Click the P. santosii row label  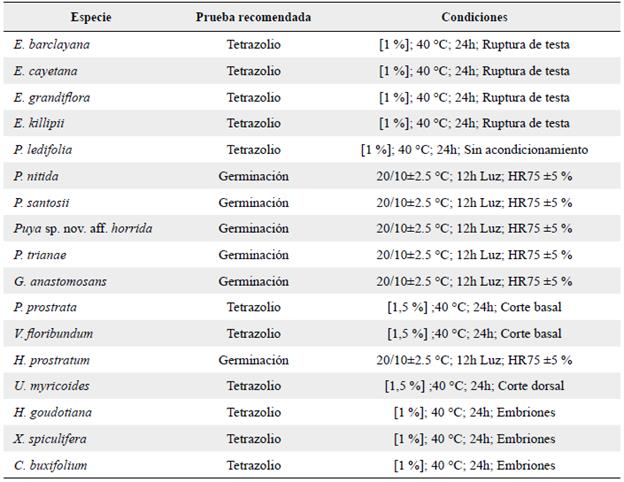tap(41, 202)
